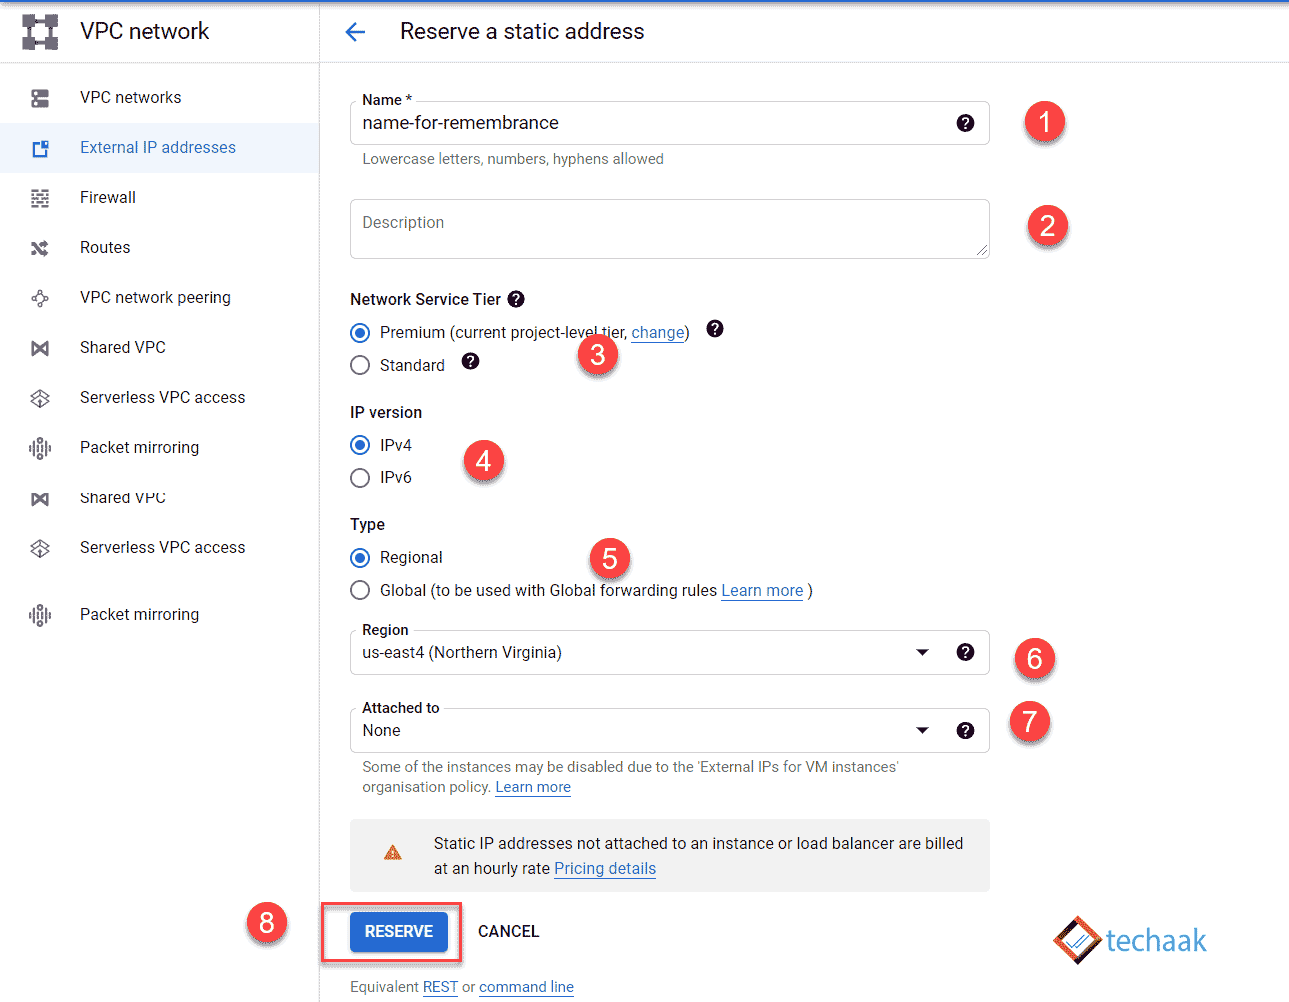
Task: Open the equivalent command line link
Action: click(526, 987)
